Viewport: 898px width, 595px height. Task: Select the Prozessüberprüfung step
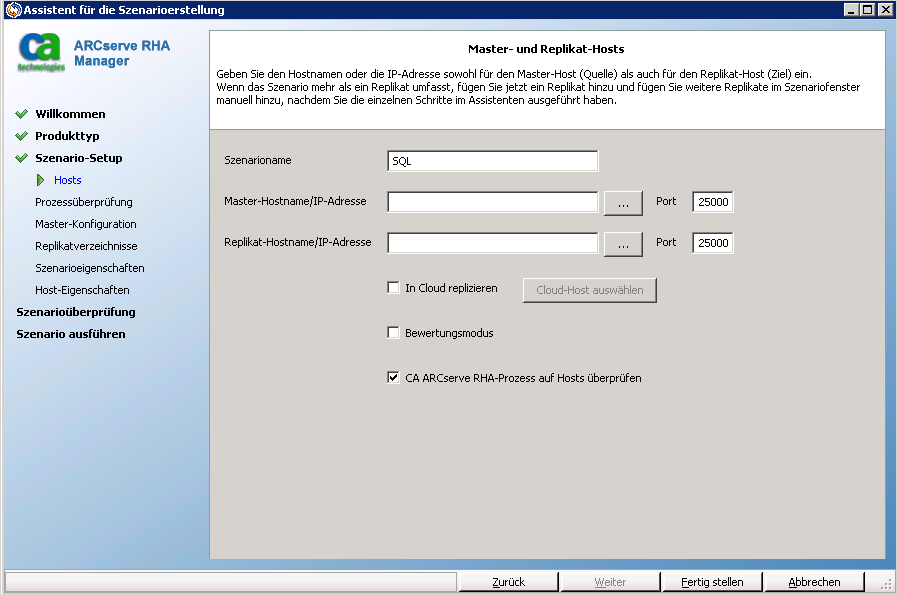(84, 202)
